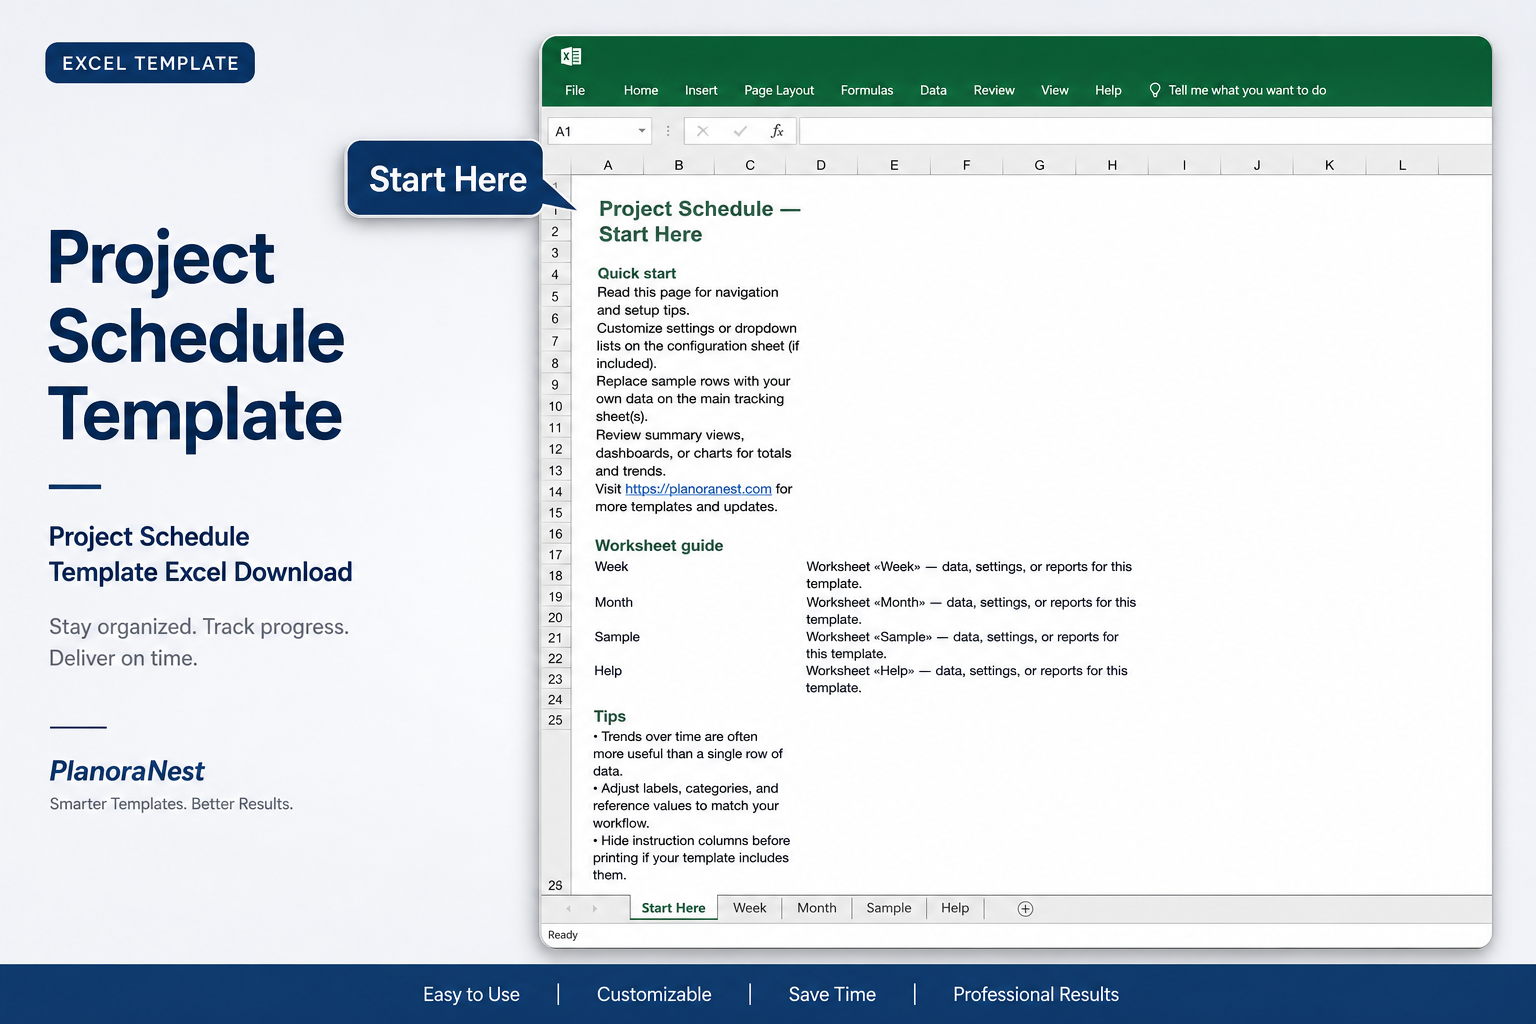
Task: Select row 12 header
Action: (555, 449)
